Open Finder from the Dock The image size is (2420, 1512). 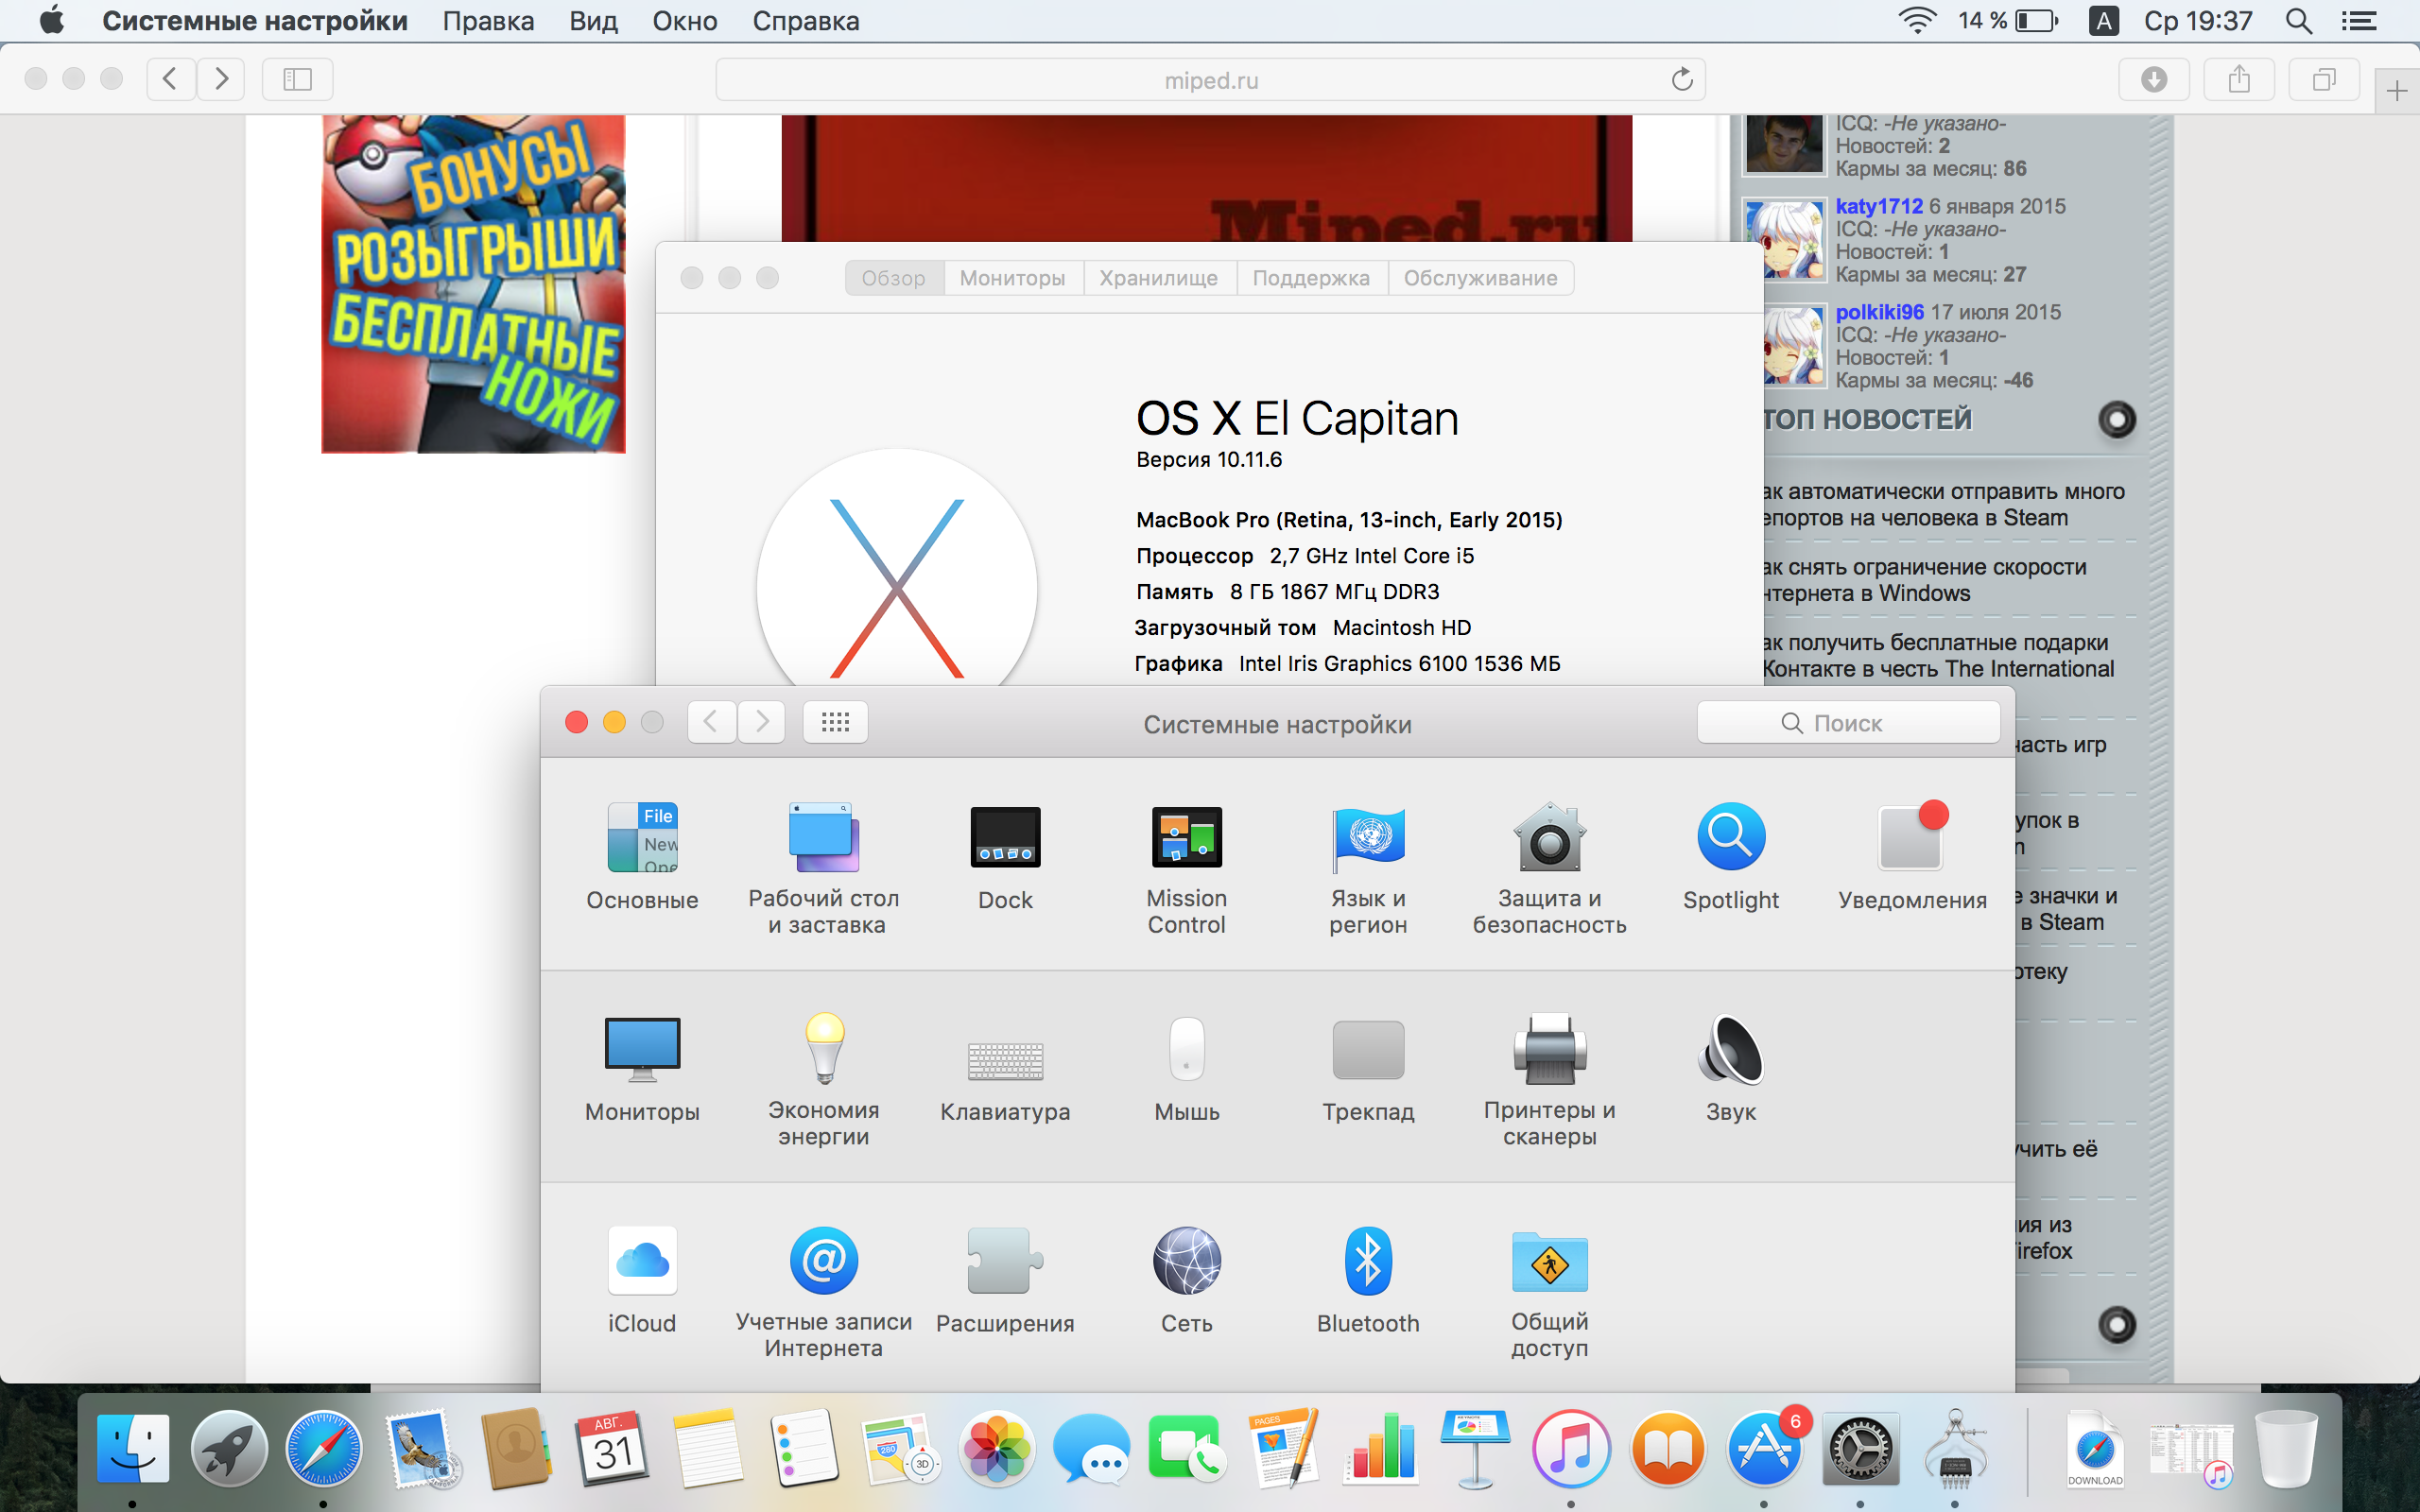(x=132, y=1448)
